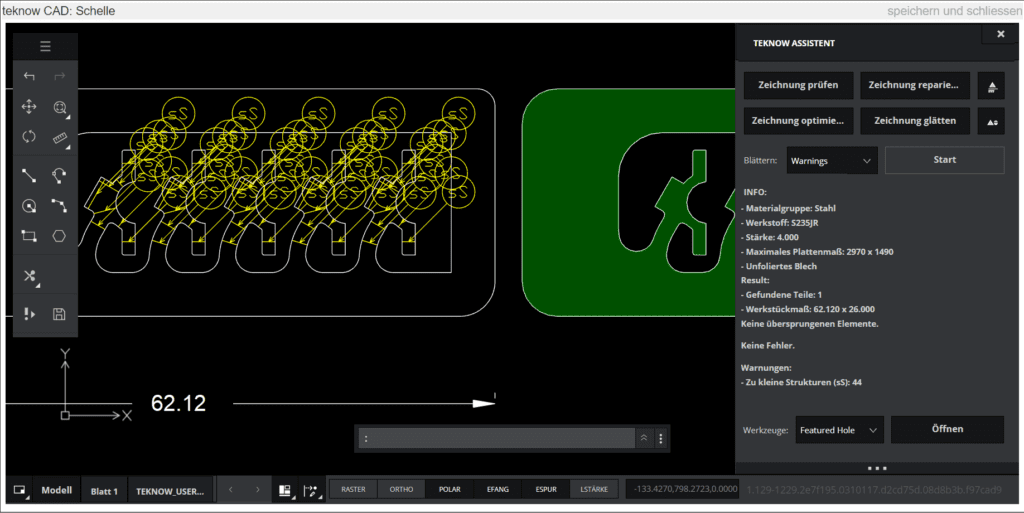Click Zeichnung glätten button
The height and width of the screenshot is (513, 1024).
[x=915, y=121]
